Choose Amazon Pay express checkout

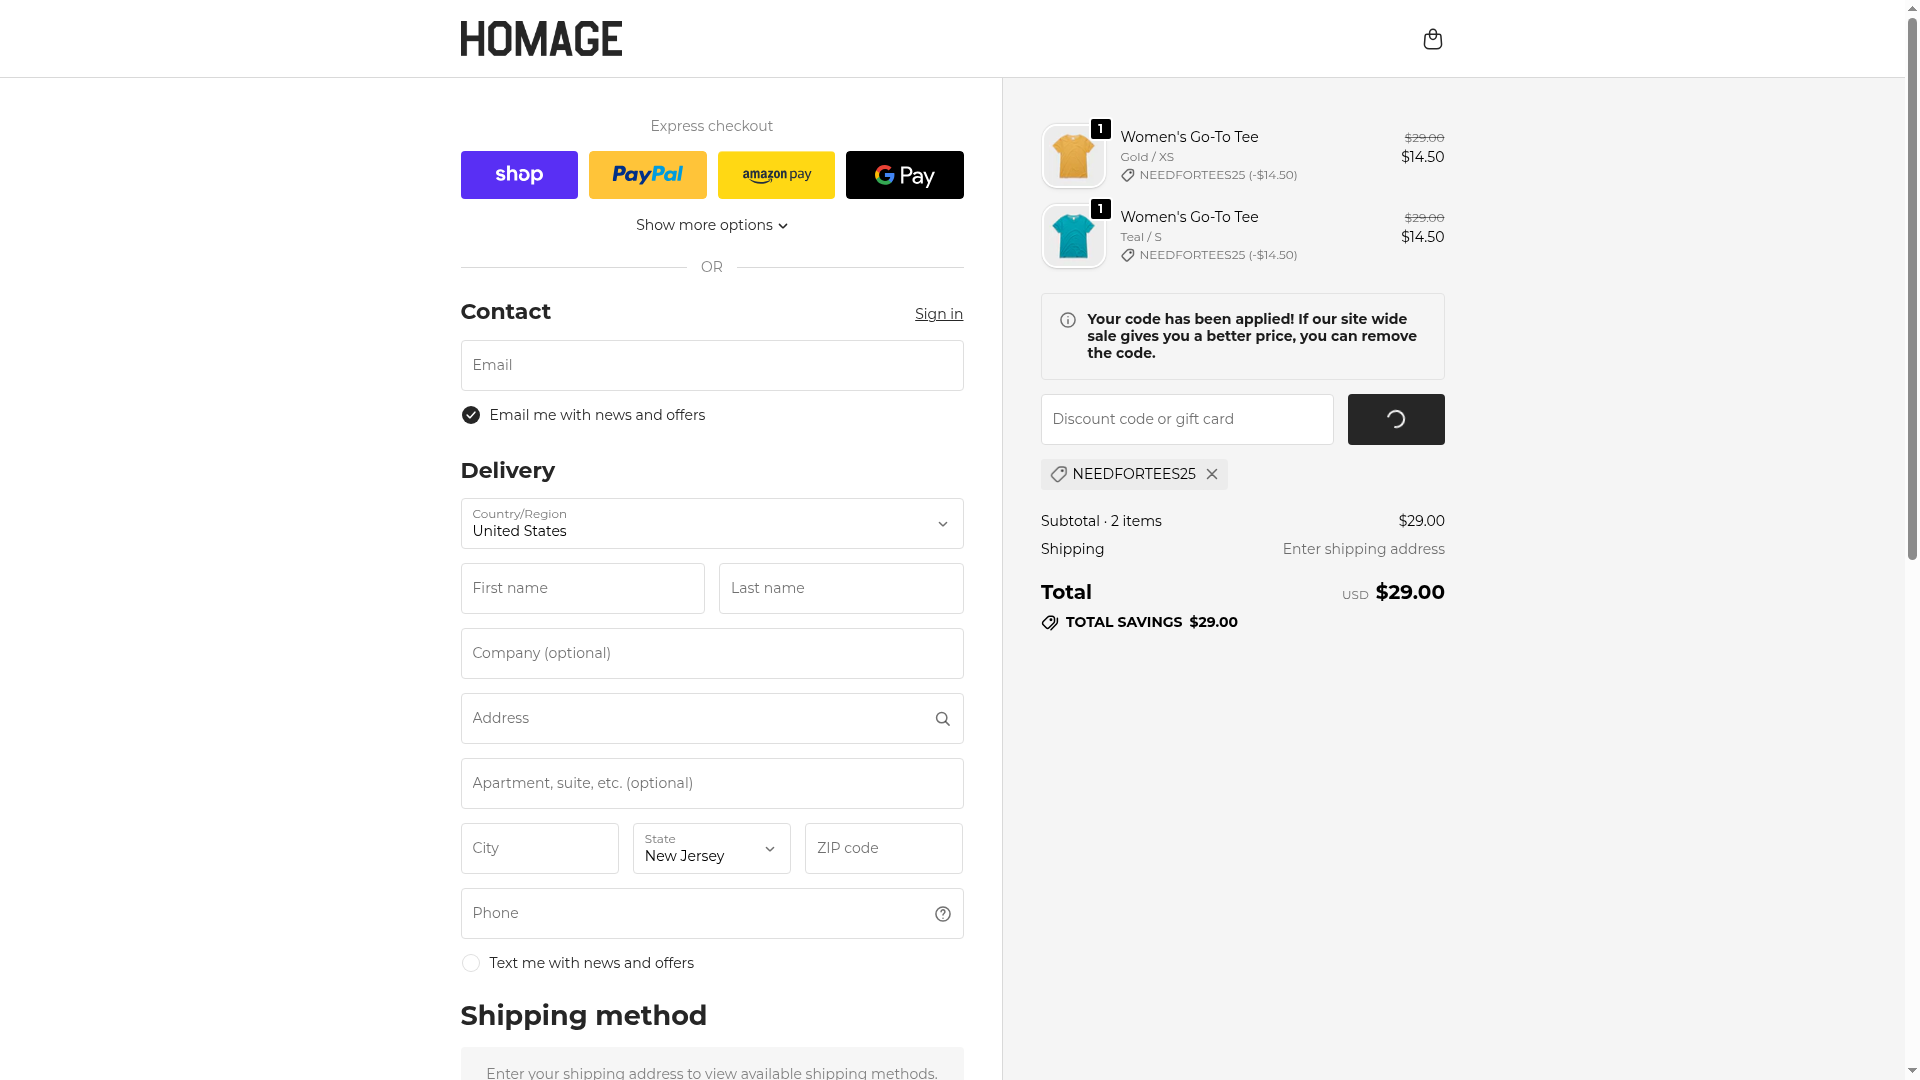pyautogui.click(x=776, y=175)
